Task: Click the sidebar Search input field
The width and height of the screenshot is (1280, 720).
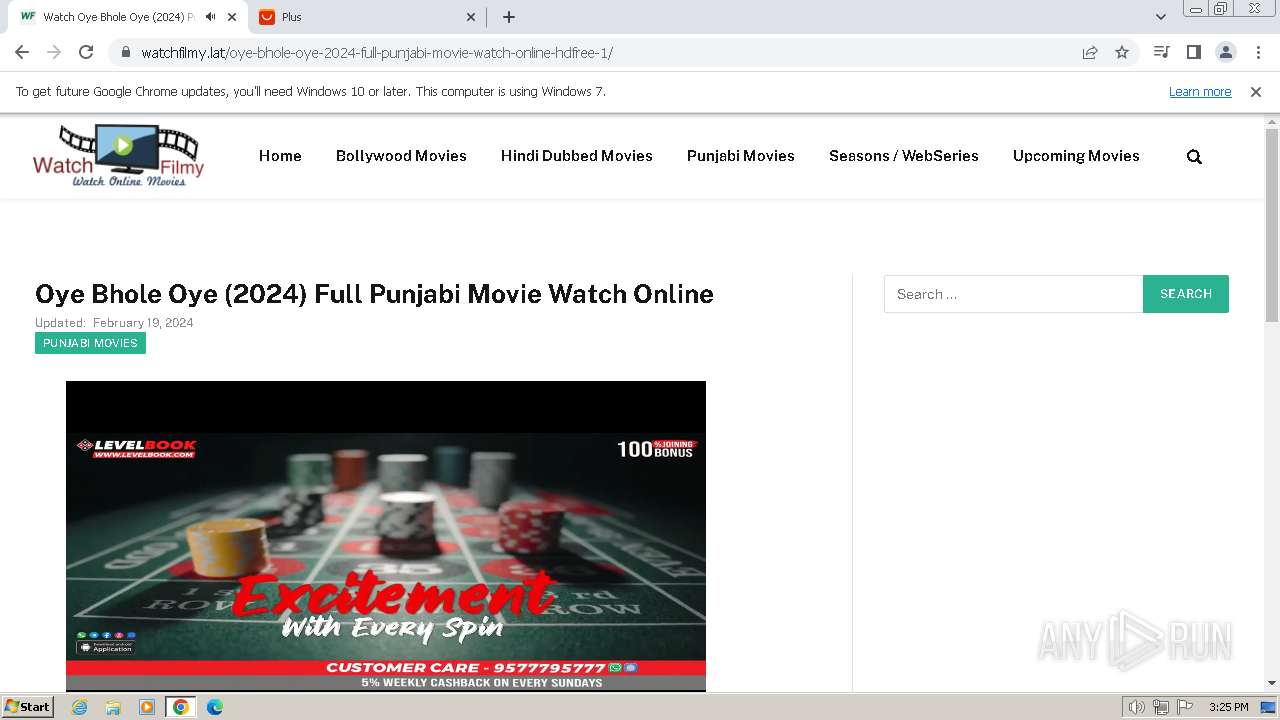Action: pos(1013,294)
